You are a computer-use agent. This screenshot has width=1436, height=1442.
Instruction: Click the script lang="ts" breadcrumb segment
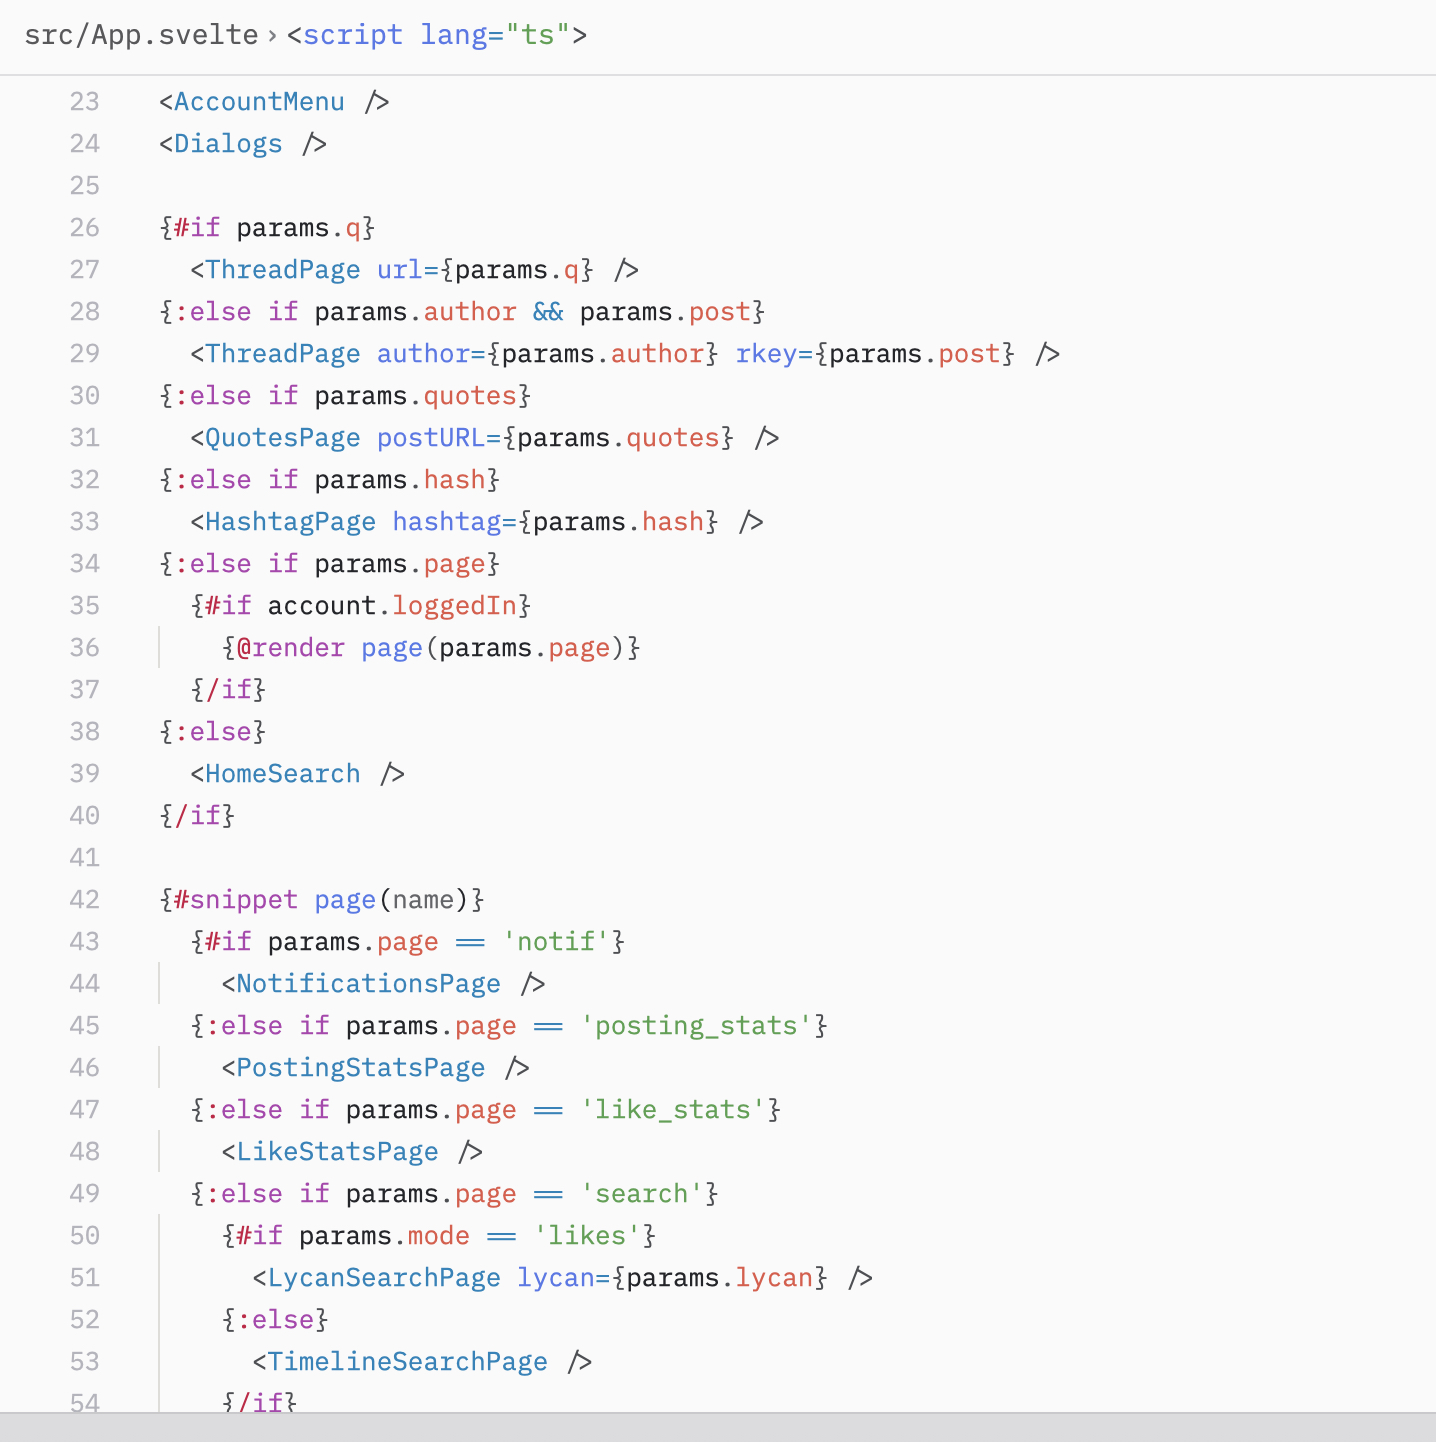pyautogui.click(x=436, y=35)
